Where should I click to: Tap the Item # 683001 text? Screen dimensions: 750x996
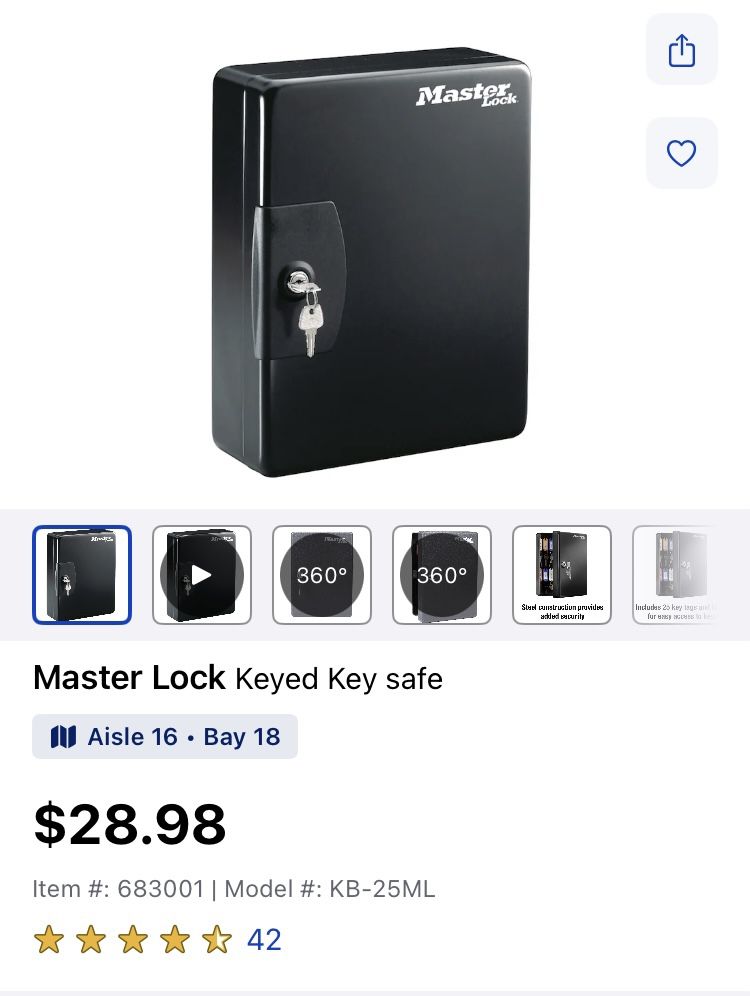[x=118, y=889]
